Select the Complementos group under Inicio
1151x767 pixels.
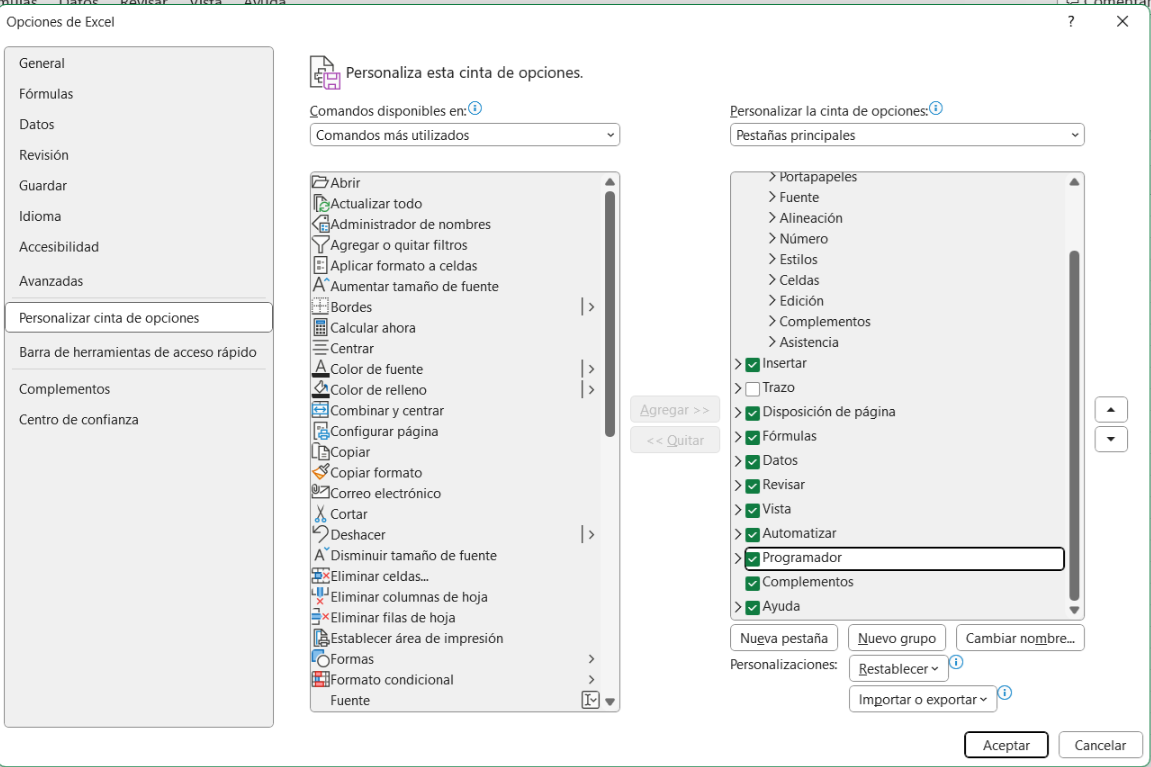point(825,321)
